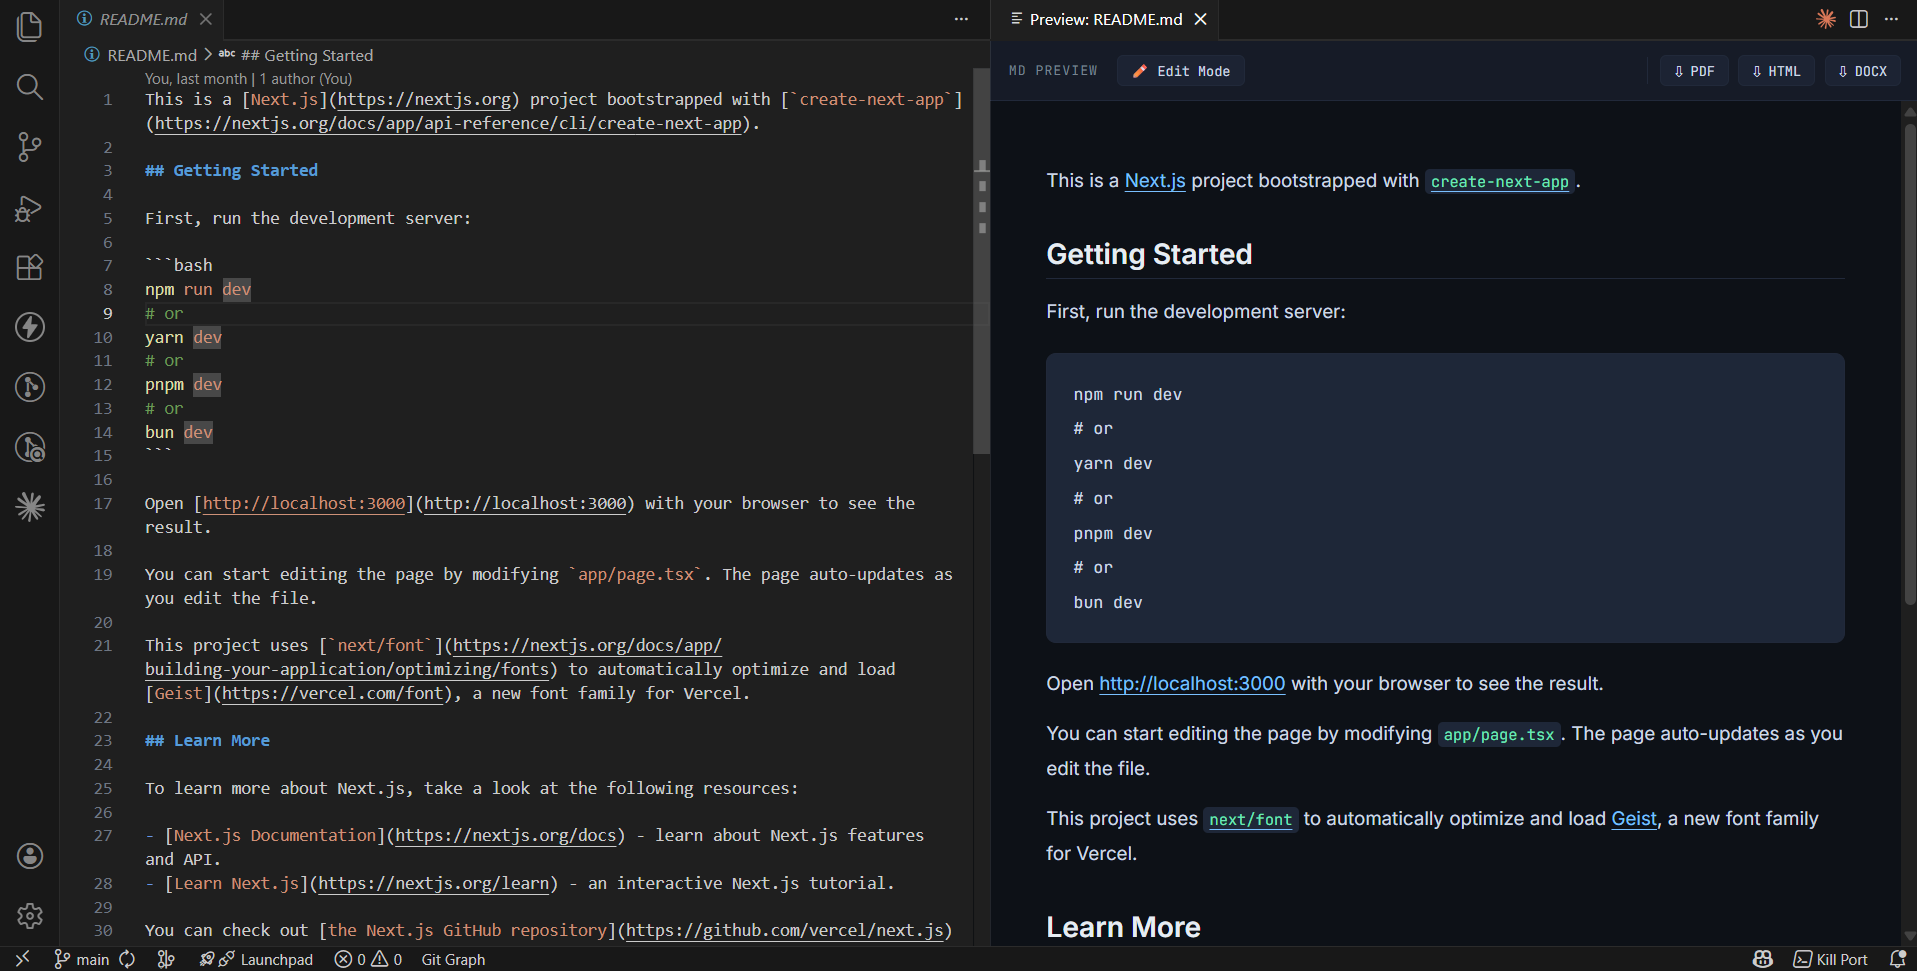Open the Run and Debug view

(29, 208)
